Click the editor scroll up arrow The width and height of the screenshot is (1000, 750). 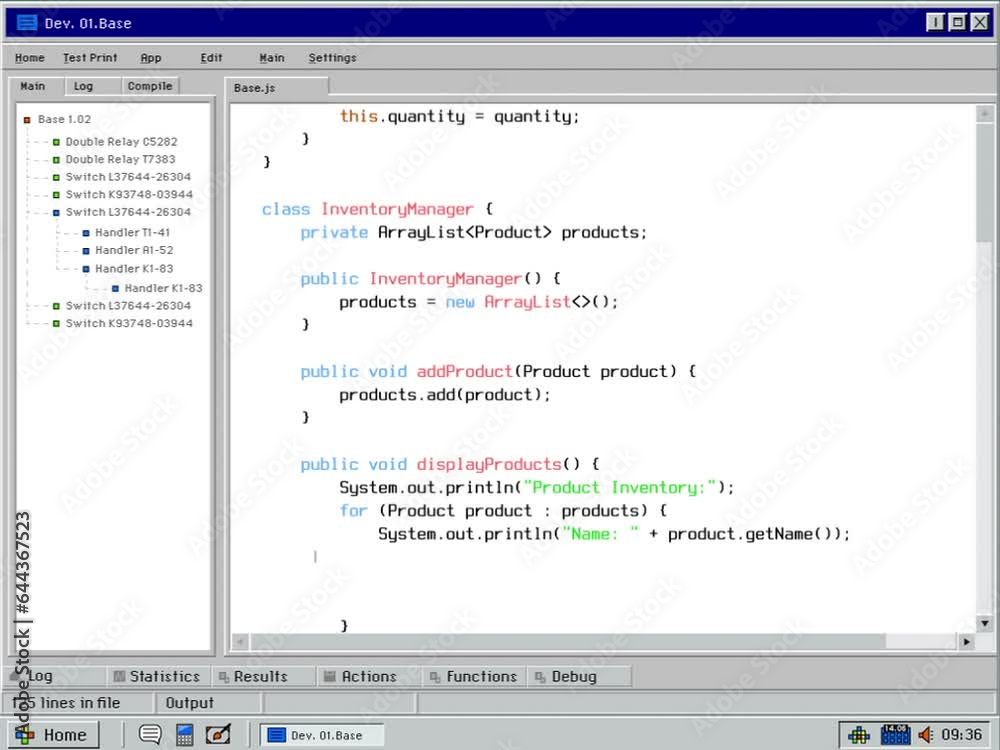(x=984, y=114)
